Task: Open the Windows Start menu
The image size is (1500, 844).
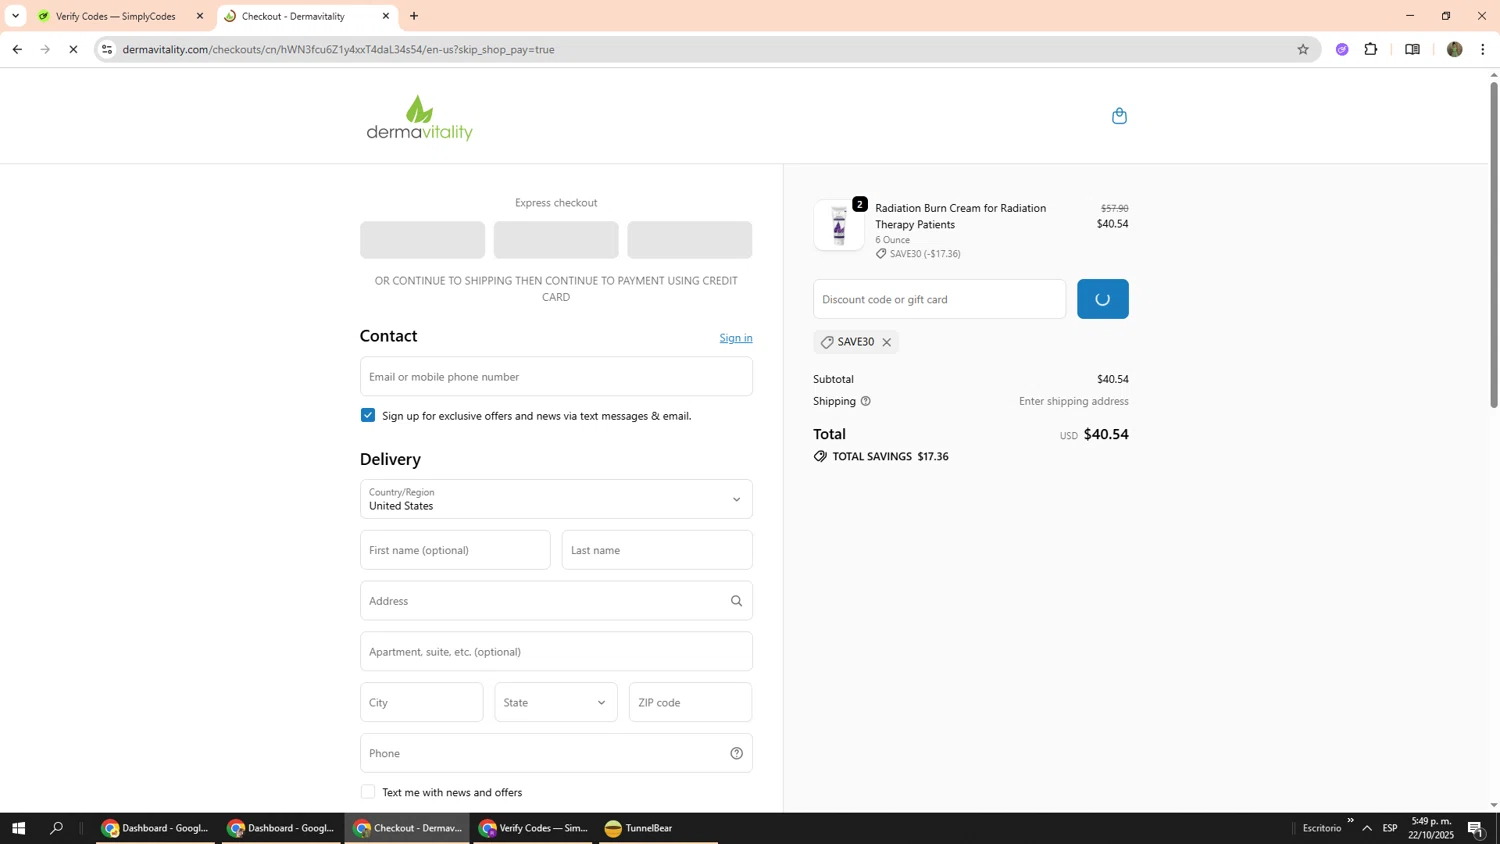Action: [18, 828]
